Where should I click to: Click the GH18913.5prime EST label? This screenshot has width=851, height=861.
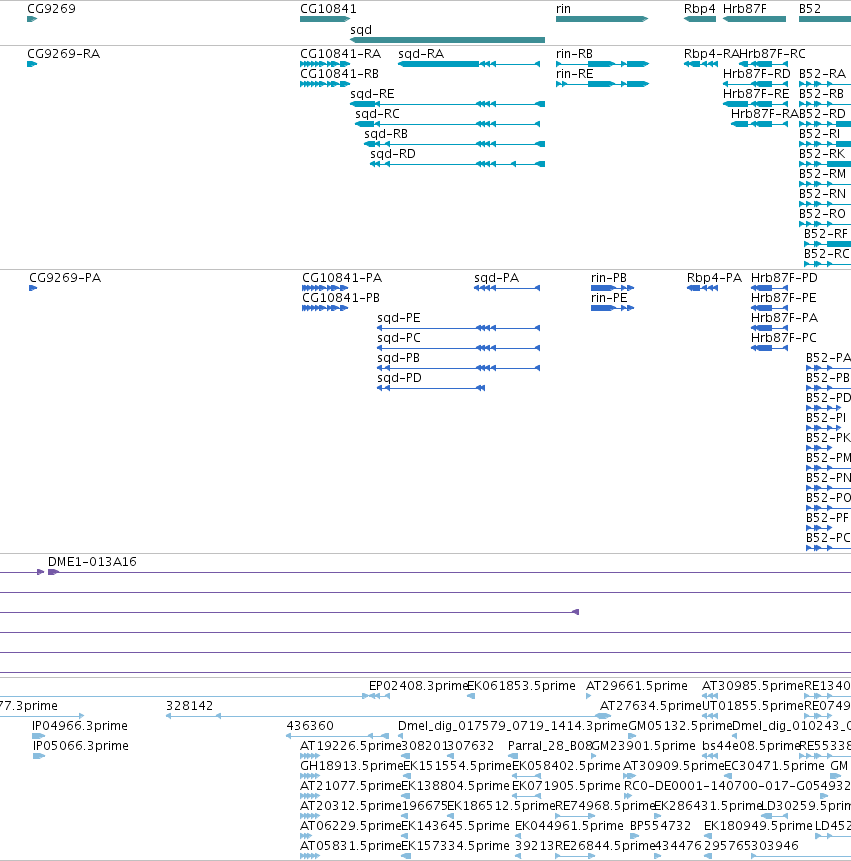352,765
